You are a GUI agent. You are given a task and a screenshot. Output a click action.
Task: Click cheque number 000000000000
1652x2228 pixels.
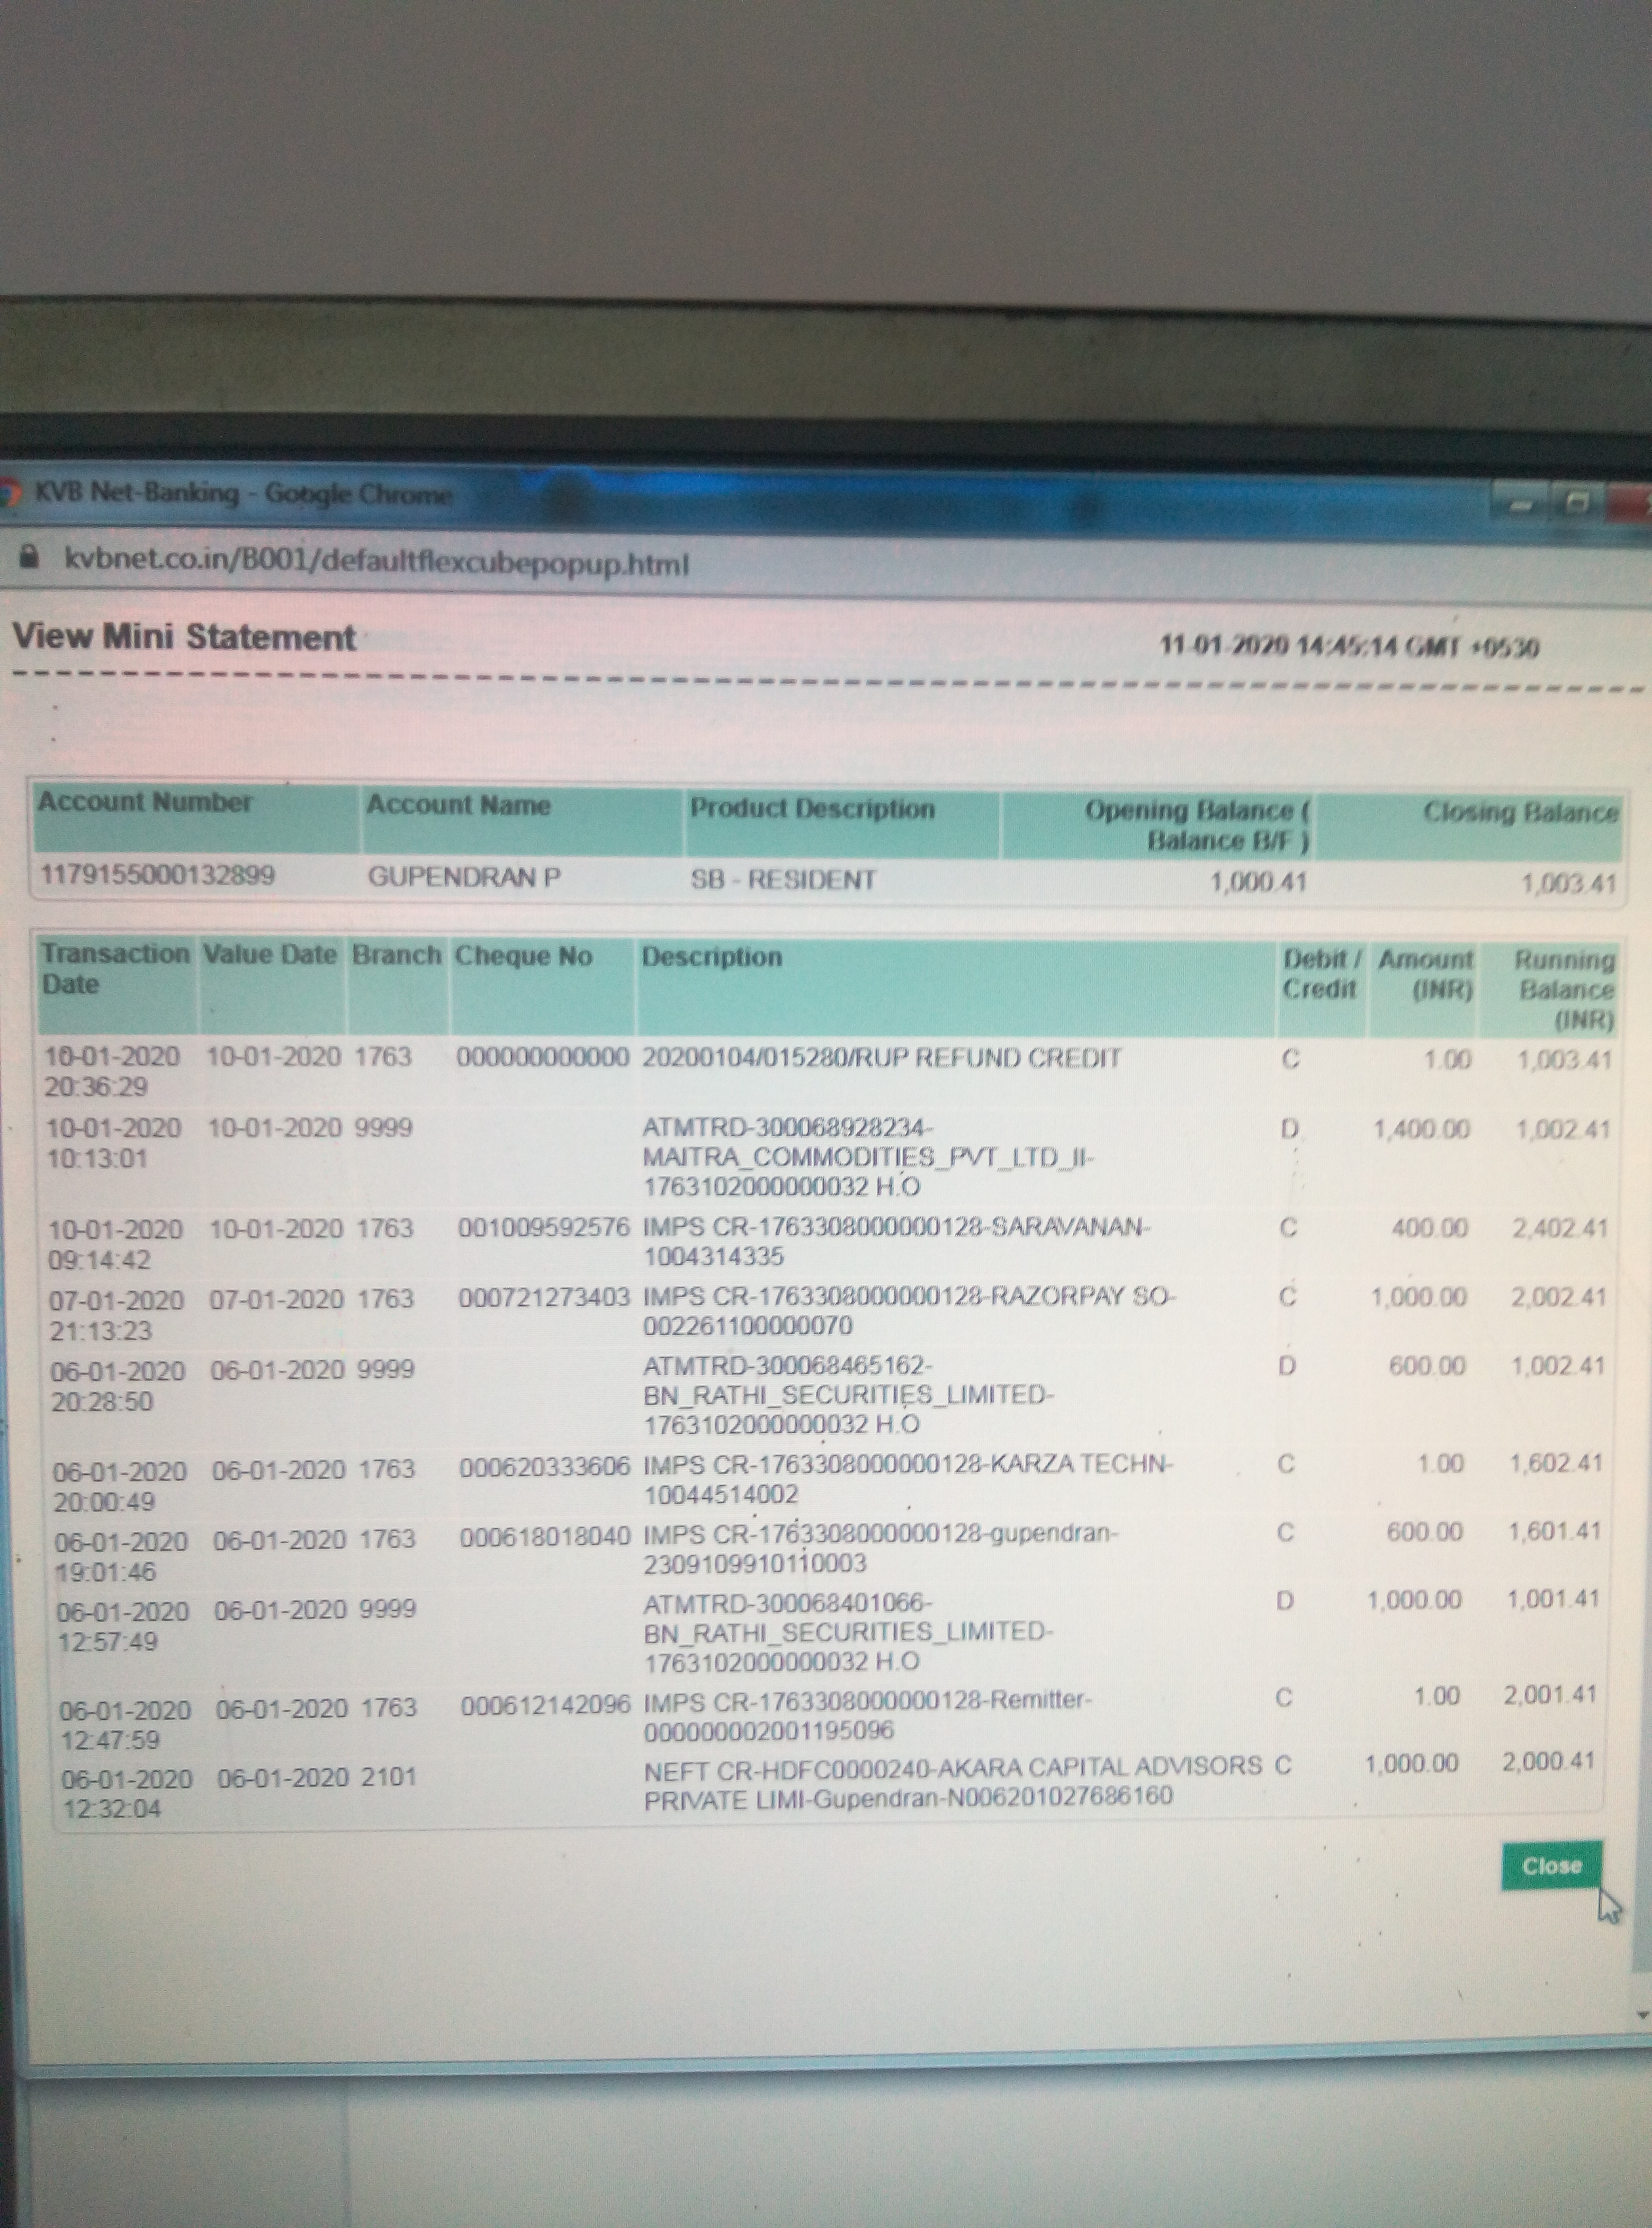click(543, 1057)
